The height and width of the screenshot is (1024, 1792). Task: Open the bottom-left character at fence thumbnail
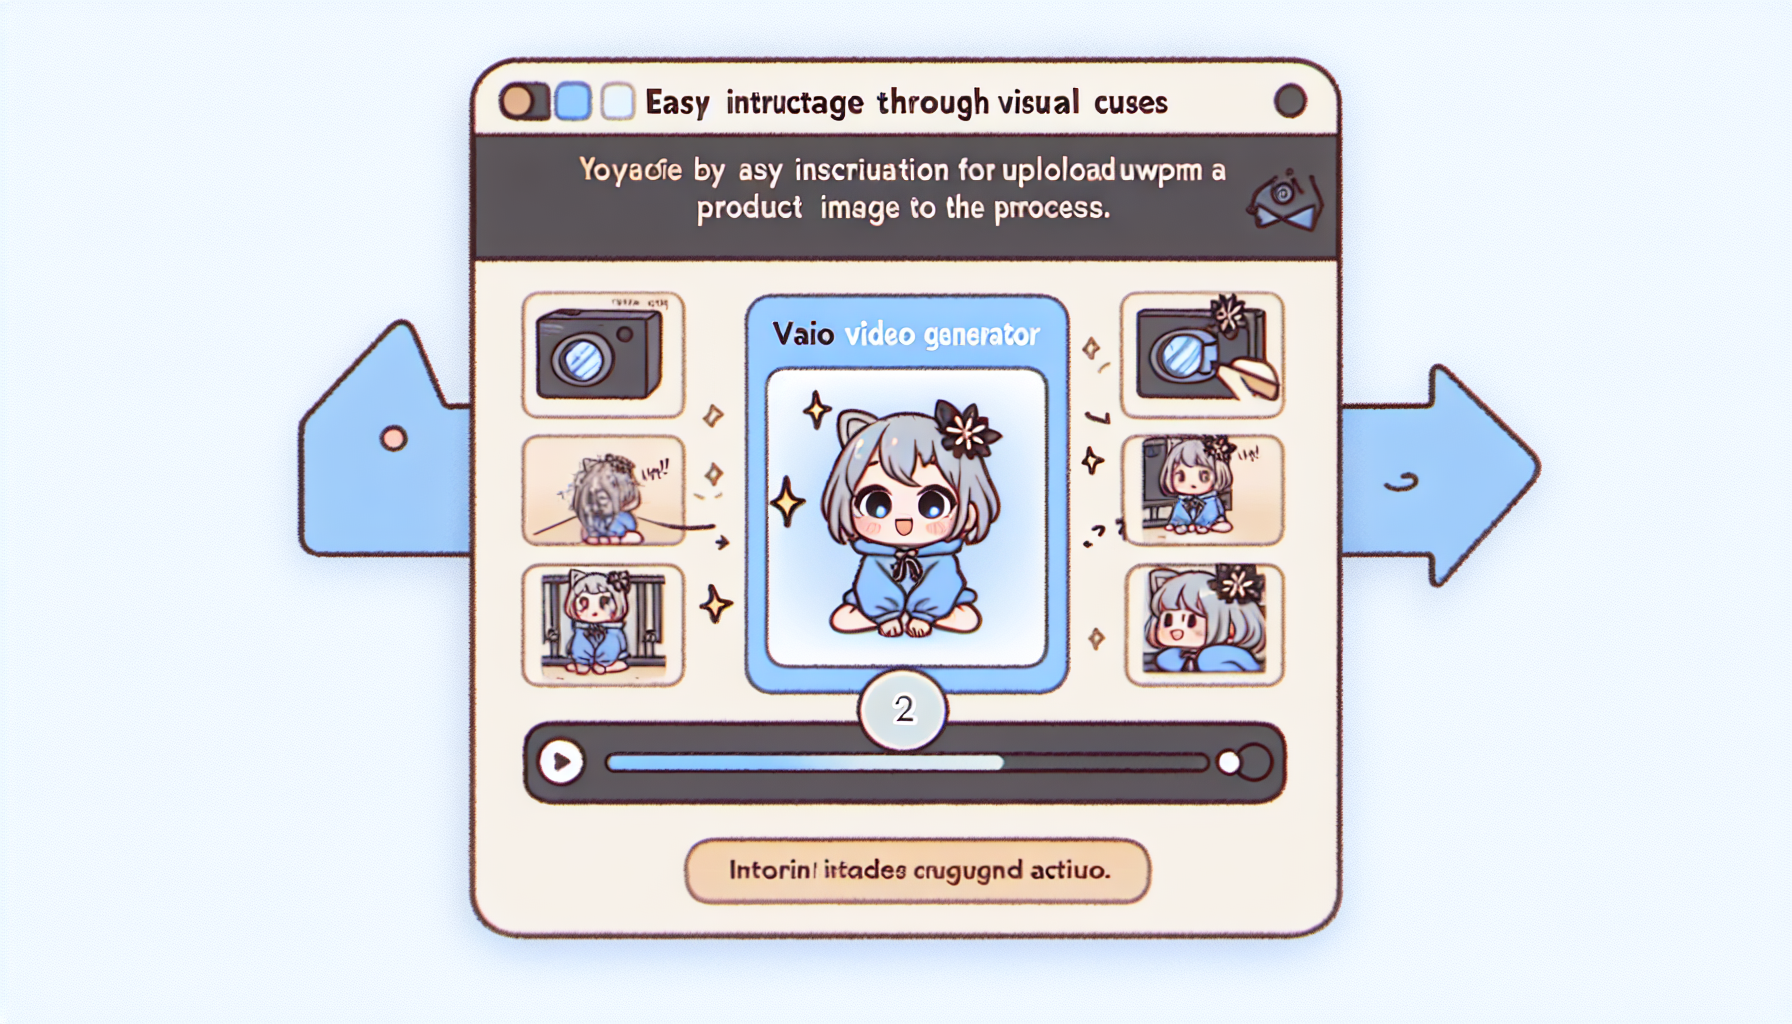(603, 625)
